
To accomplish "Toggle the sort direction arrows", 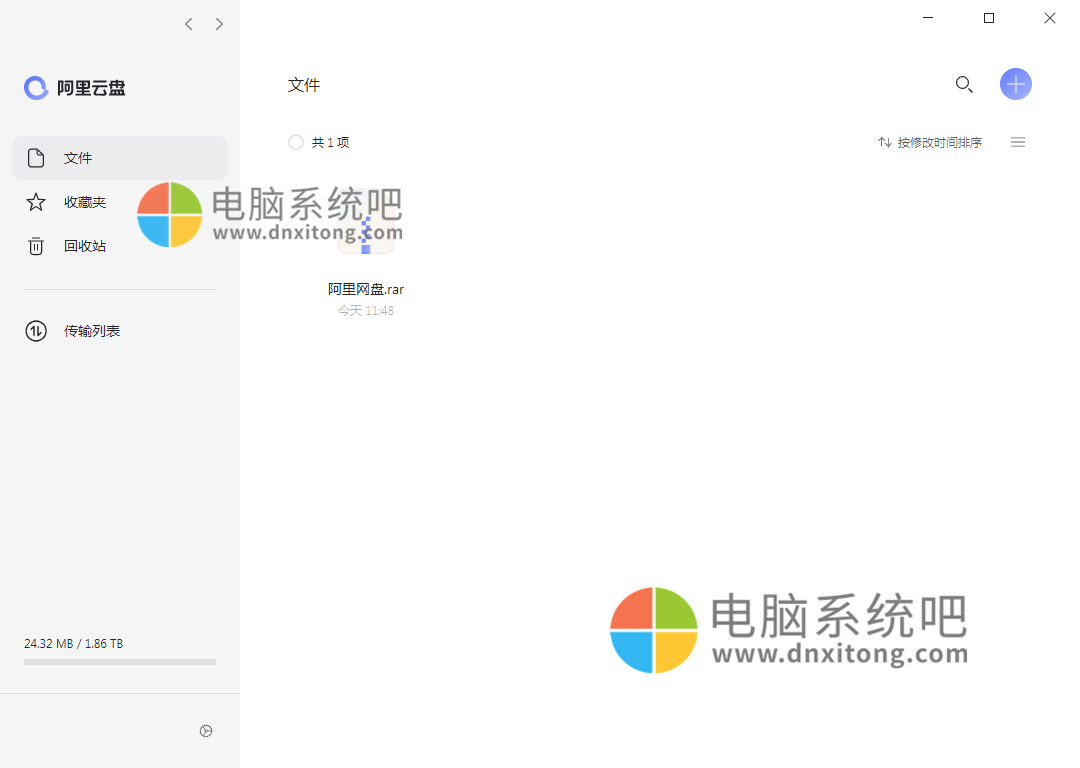I will point(884,142).
